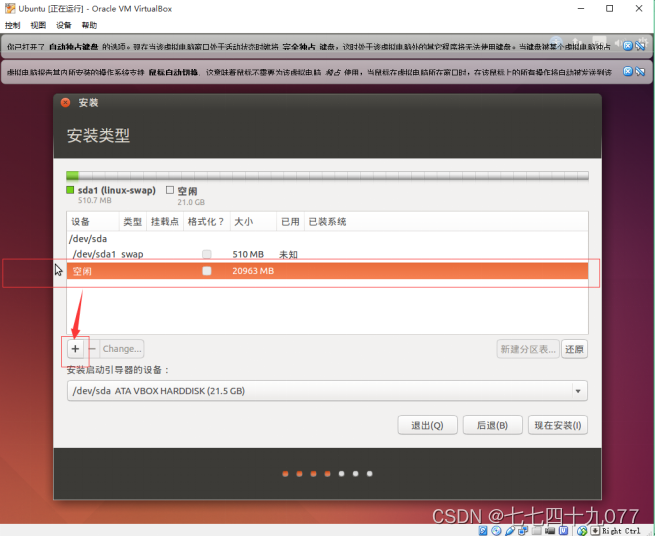Toggle format checkbox for /dev/sda1 swap

tap(206, 254)
